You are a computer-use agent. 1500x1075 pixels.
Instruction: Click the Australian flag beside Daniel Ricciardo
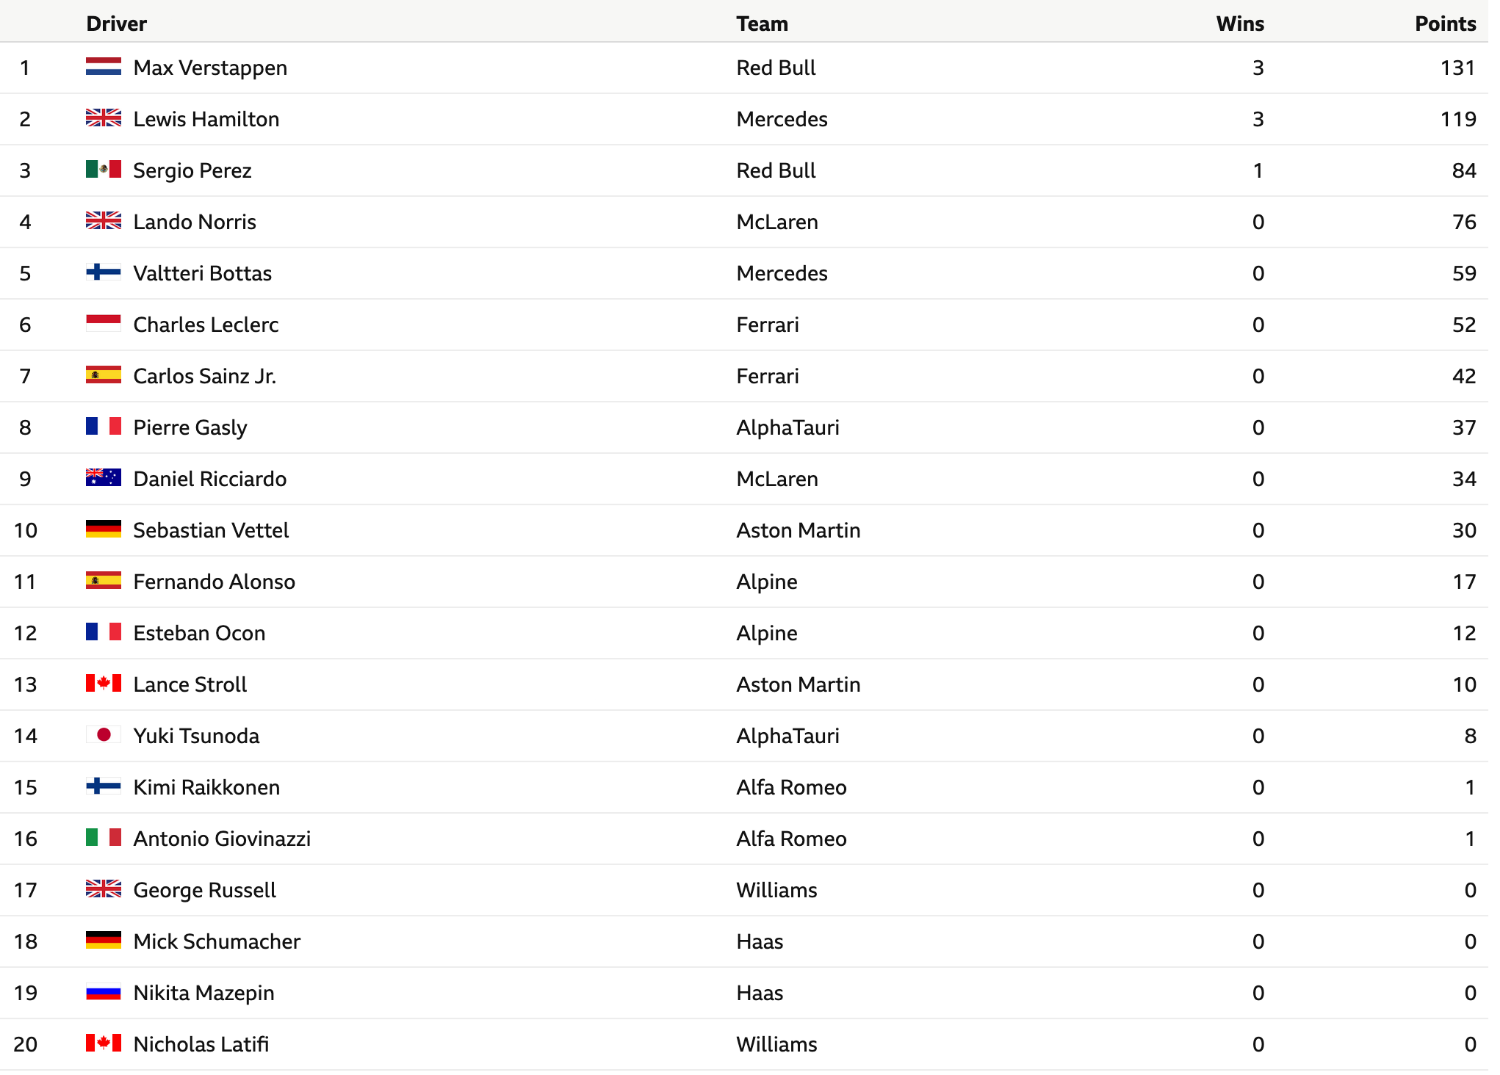click(x=103, y=478)
